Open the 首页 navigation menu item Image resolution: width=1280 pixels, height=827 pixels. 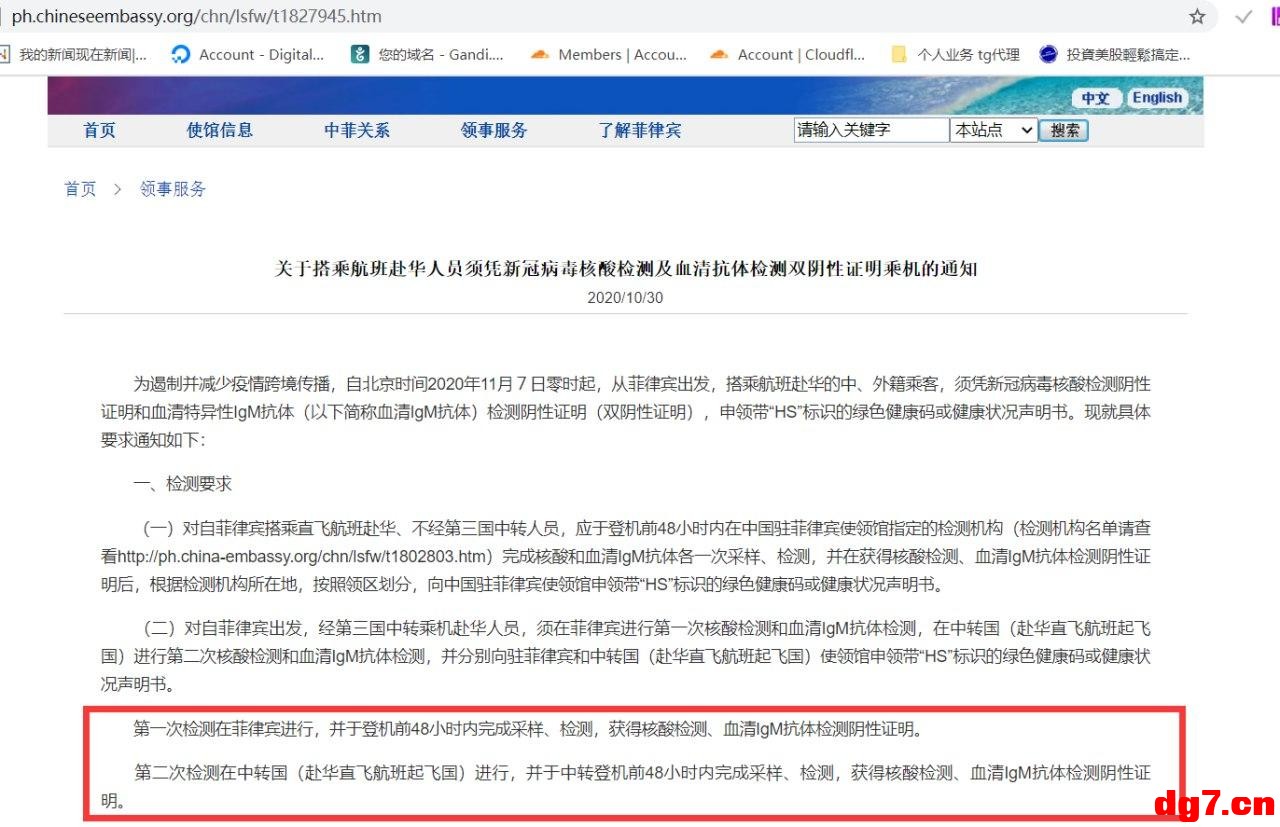pyautogui.click(x=99, y=130)
